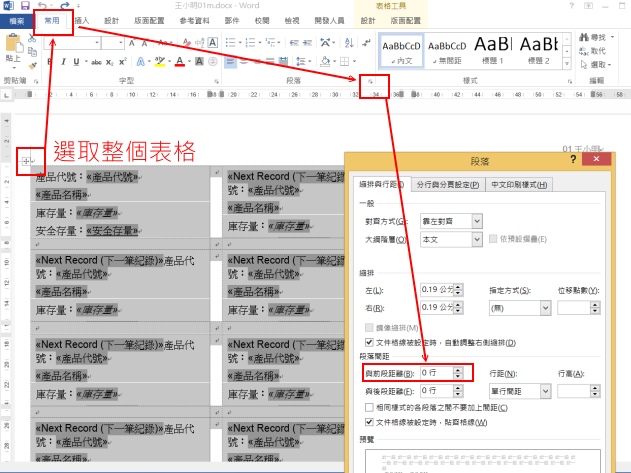Toggle Italic formatting
The width and height of the screenshot is (631, 473).
point(63,62)
